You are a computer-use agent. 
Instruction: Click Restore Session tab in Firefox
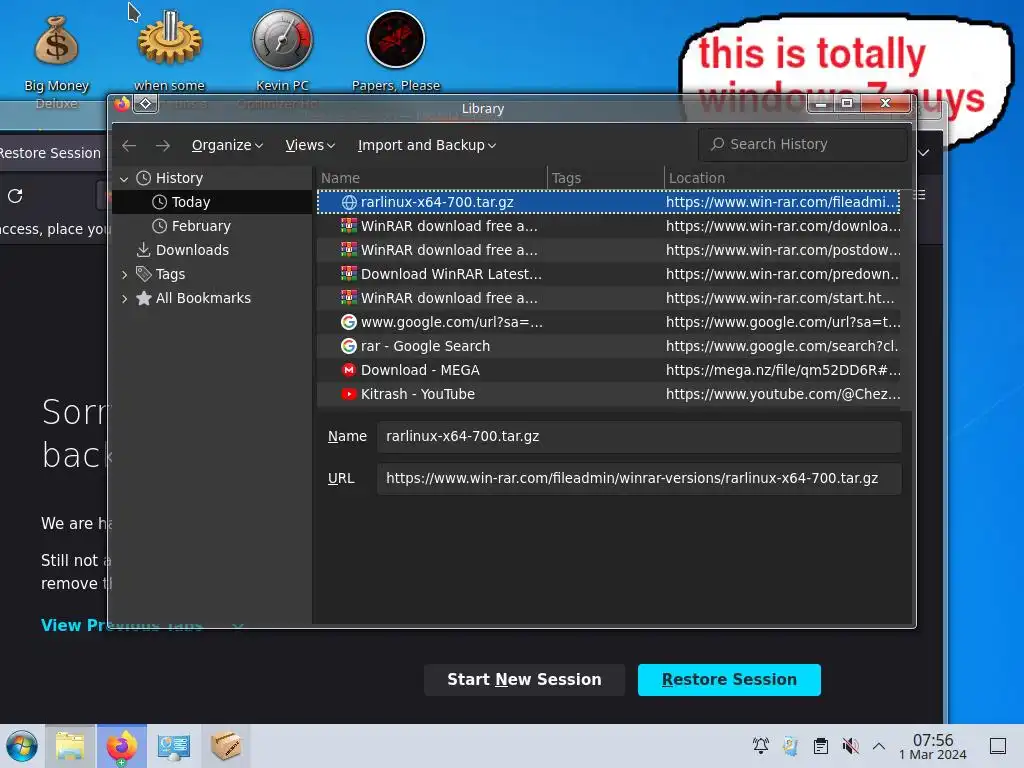pyautogui.click(x=50, y=153)
